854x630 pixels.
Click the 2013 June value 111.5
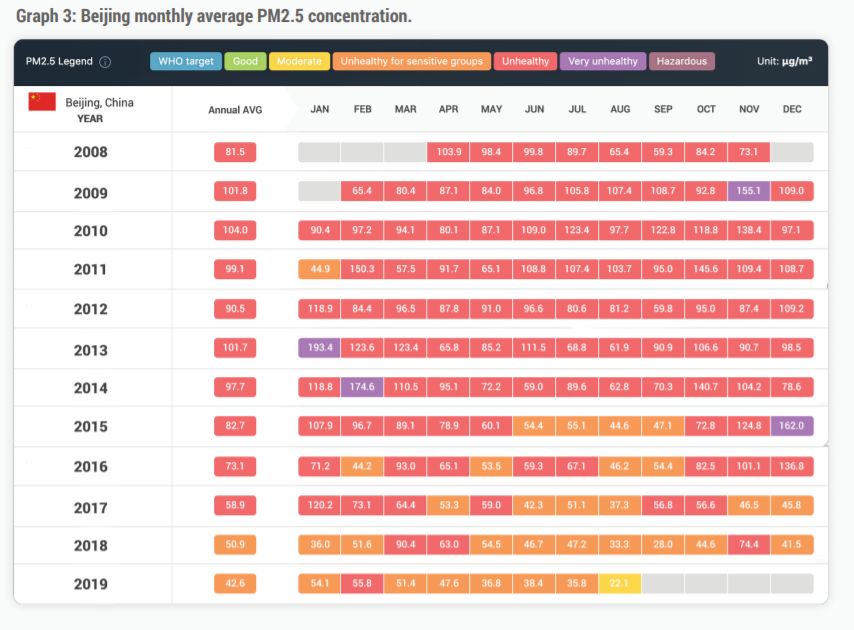pos(534,347)
